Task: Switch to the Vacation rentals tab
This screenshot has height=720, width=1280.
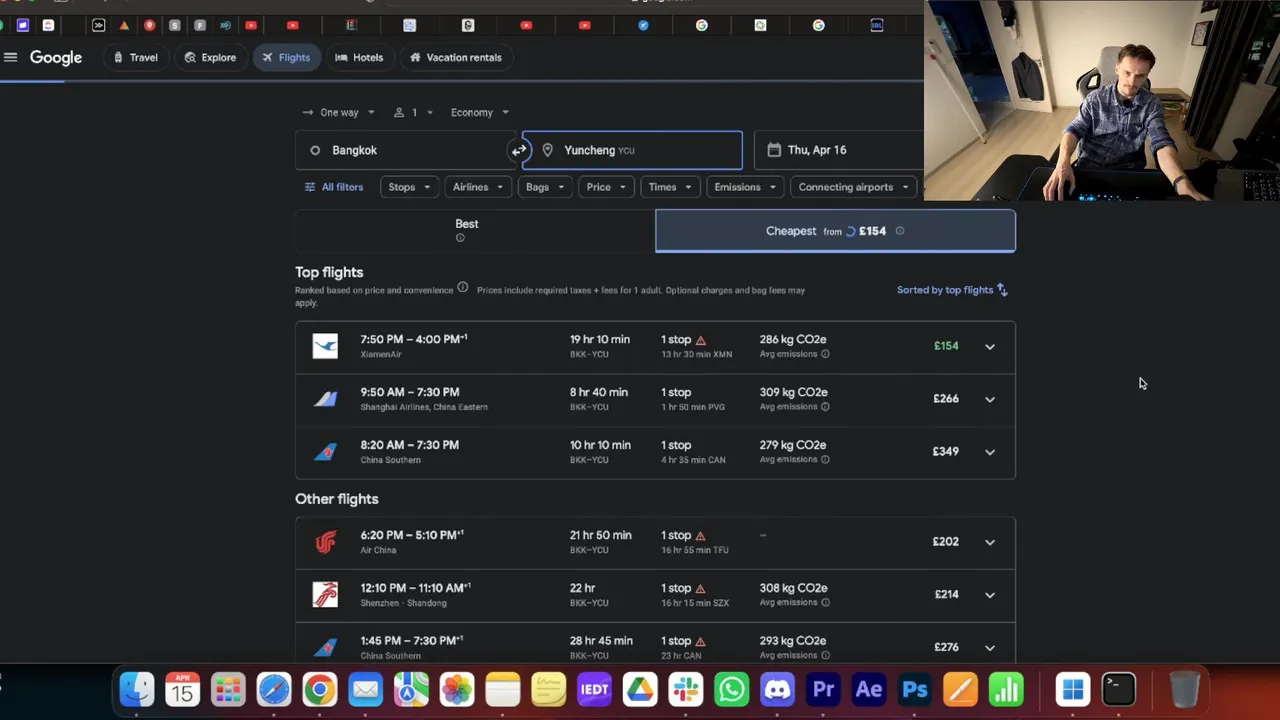Action: pos(455,58)
